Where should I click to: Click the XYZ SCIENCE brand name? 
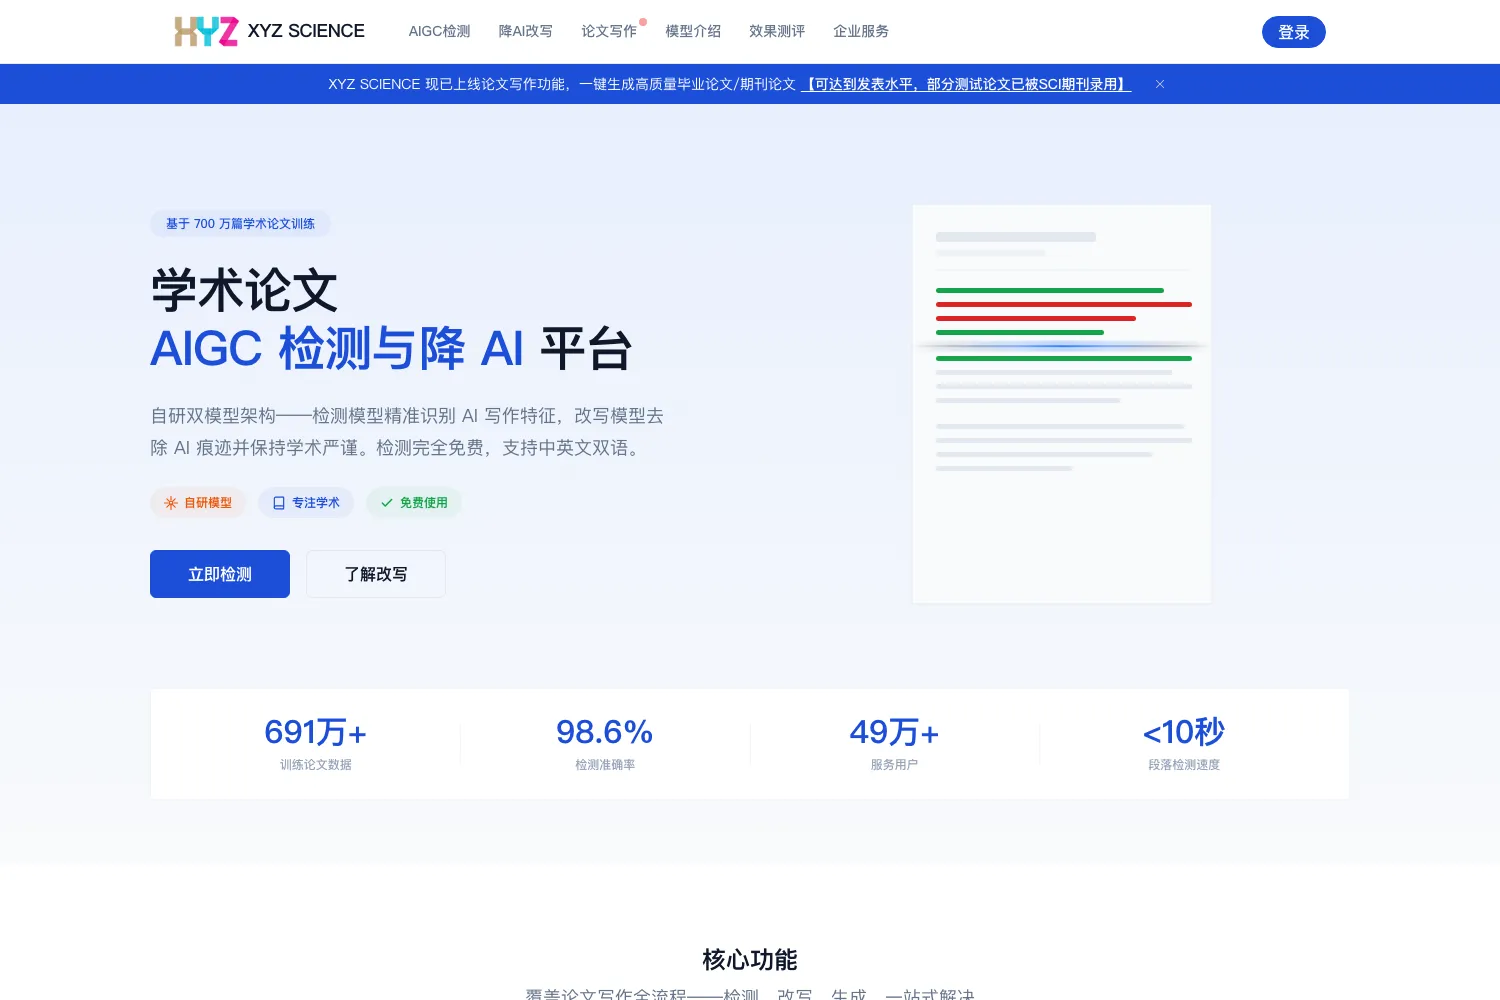[306, 31]
